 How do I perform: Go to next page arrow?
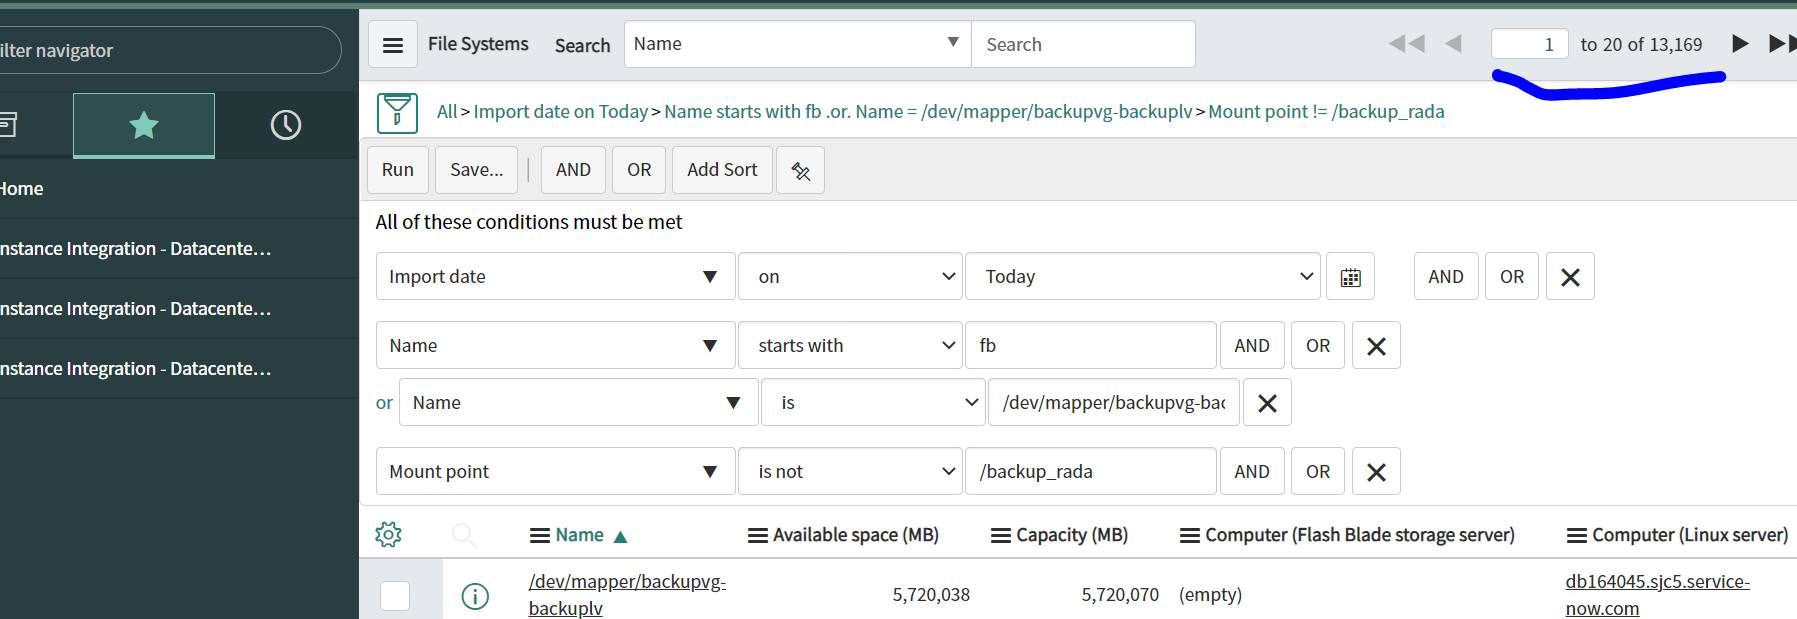click(x=1739, y=44)
